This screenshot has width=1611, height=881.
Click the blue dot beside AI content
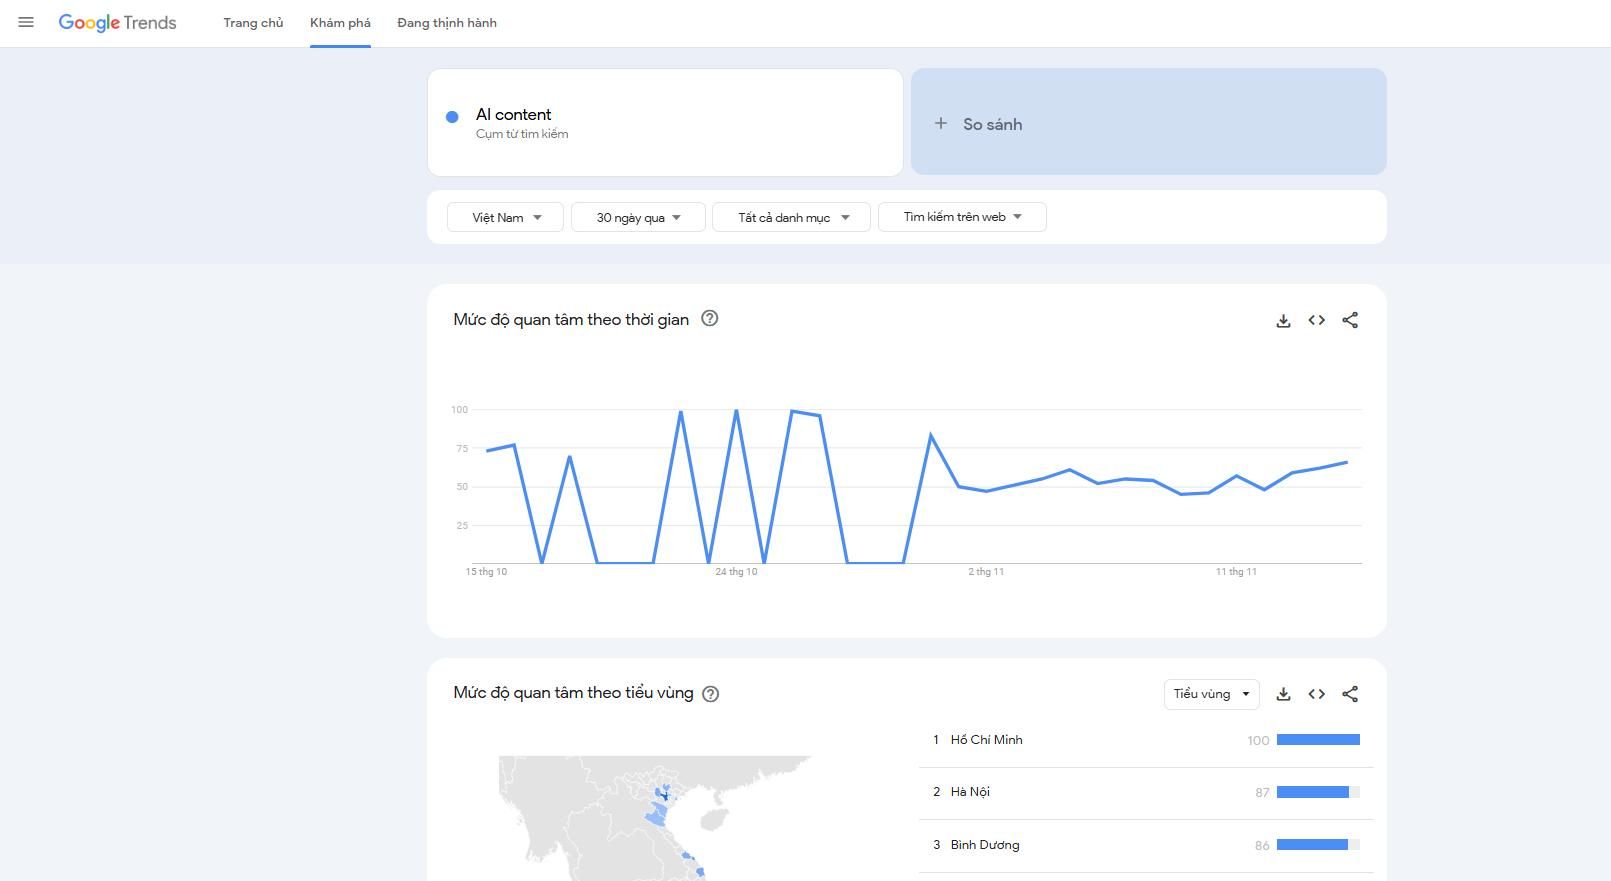click(452, 117)
